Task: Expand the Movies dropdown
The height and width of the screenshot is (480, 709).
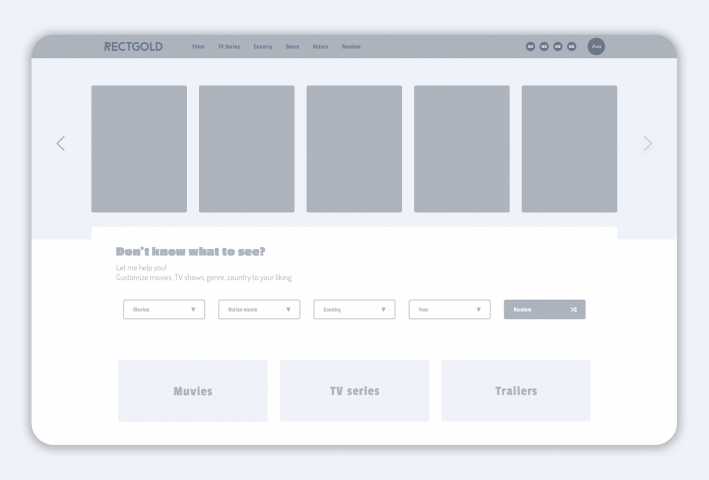Action: point(164,310)
